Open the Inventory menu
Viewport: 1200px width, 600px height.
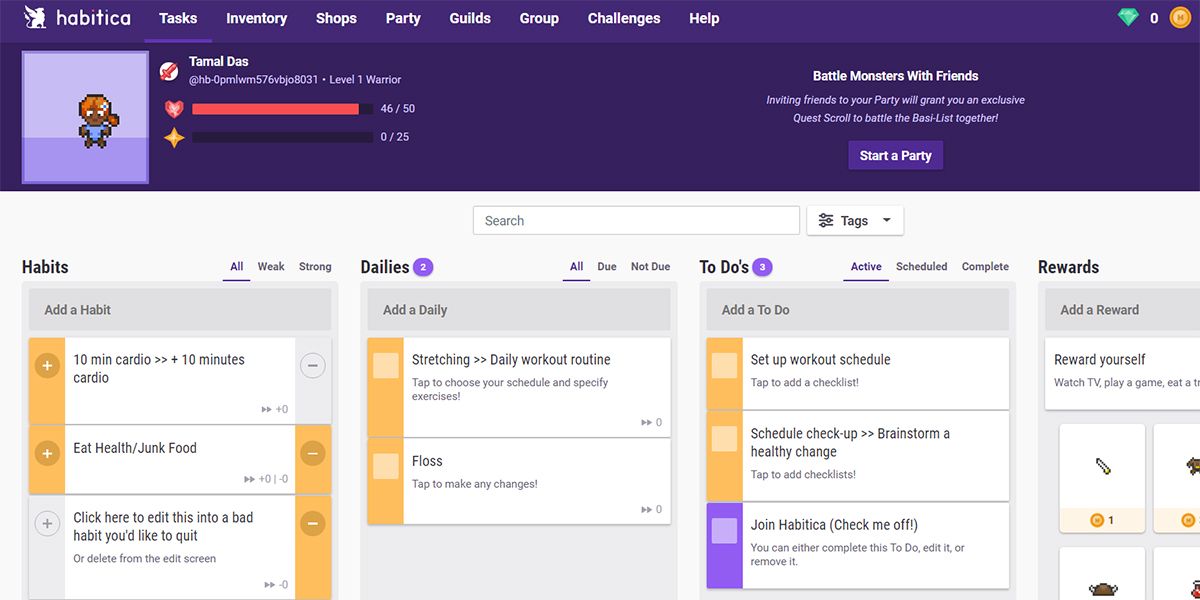click(x=257, y=18)
